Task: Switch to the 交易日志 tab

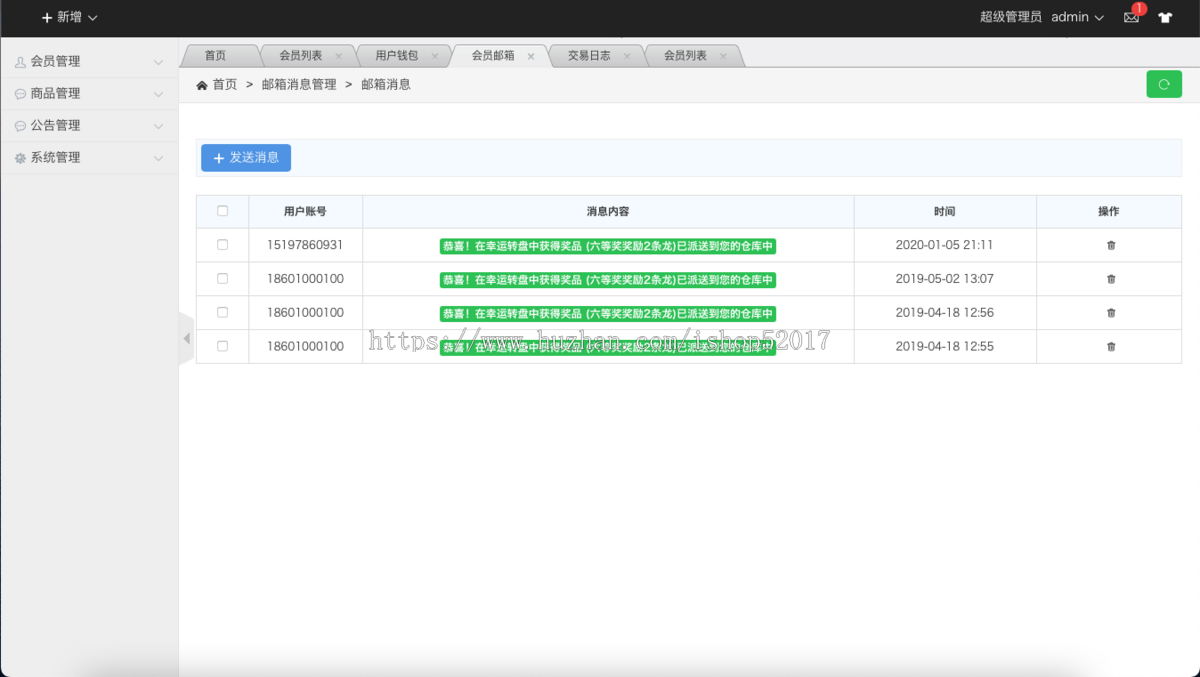Action: pos(589,56)
